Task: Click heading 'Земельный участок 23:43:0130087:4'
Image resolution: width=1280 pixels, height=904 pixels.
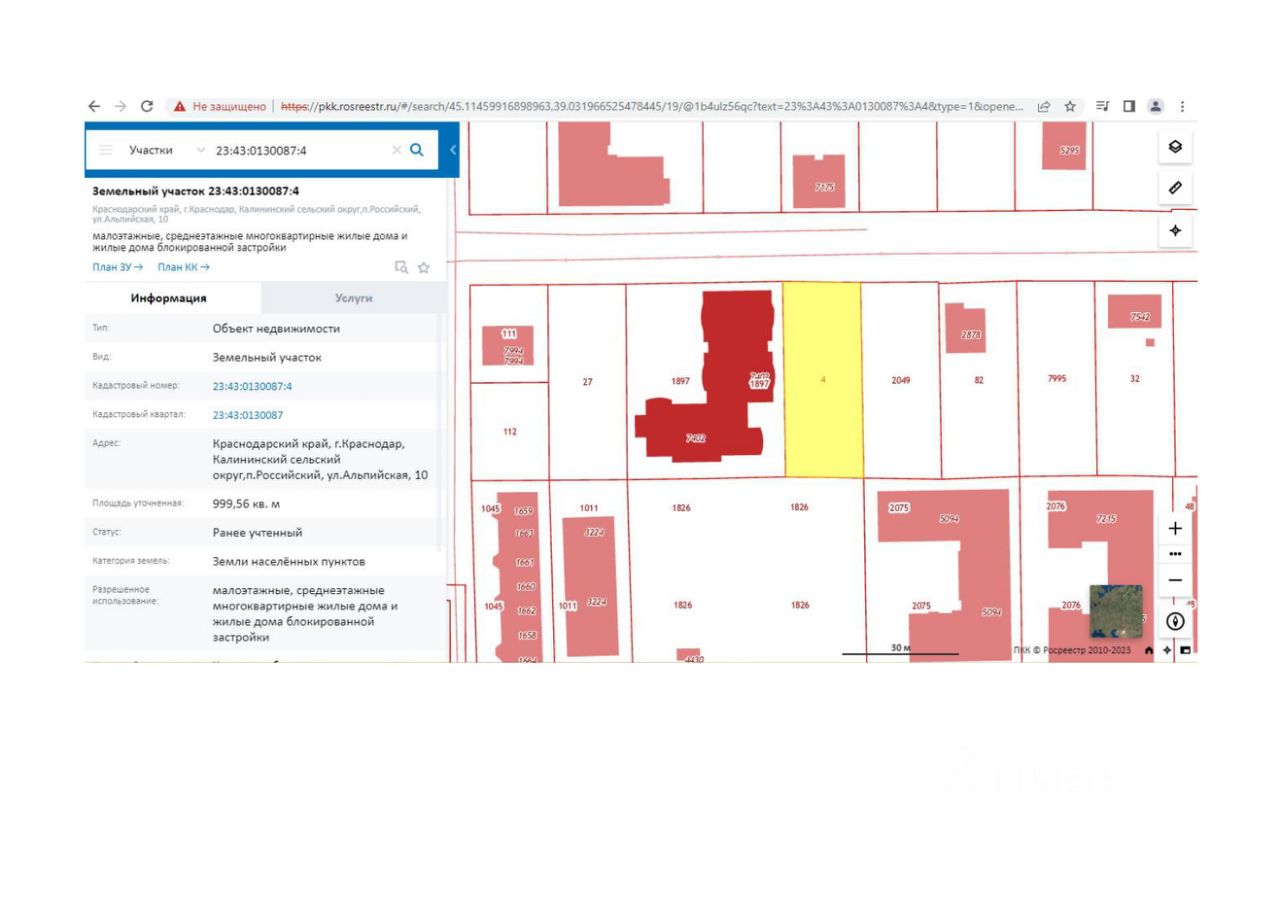Action: [195, 191]
